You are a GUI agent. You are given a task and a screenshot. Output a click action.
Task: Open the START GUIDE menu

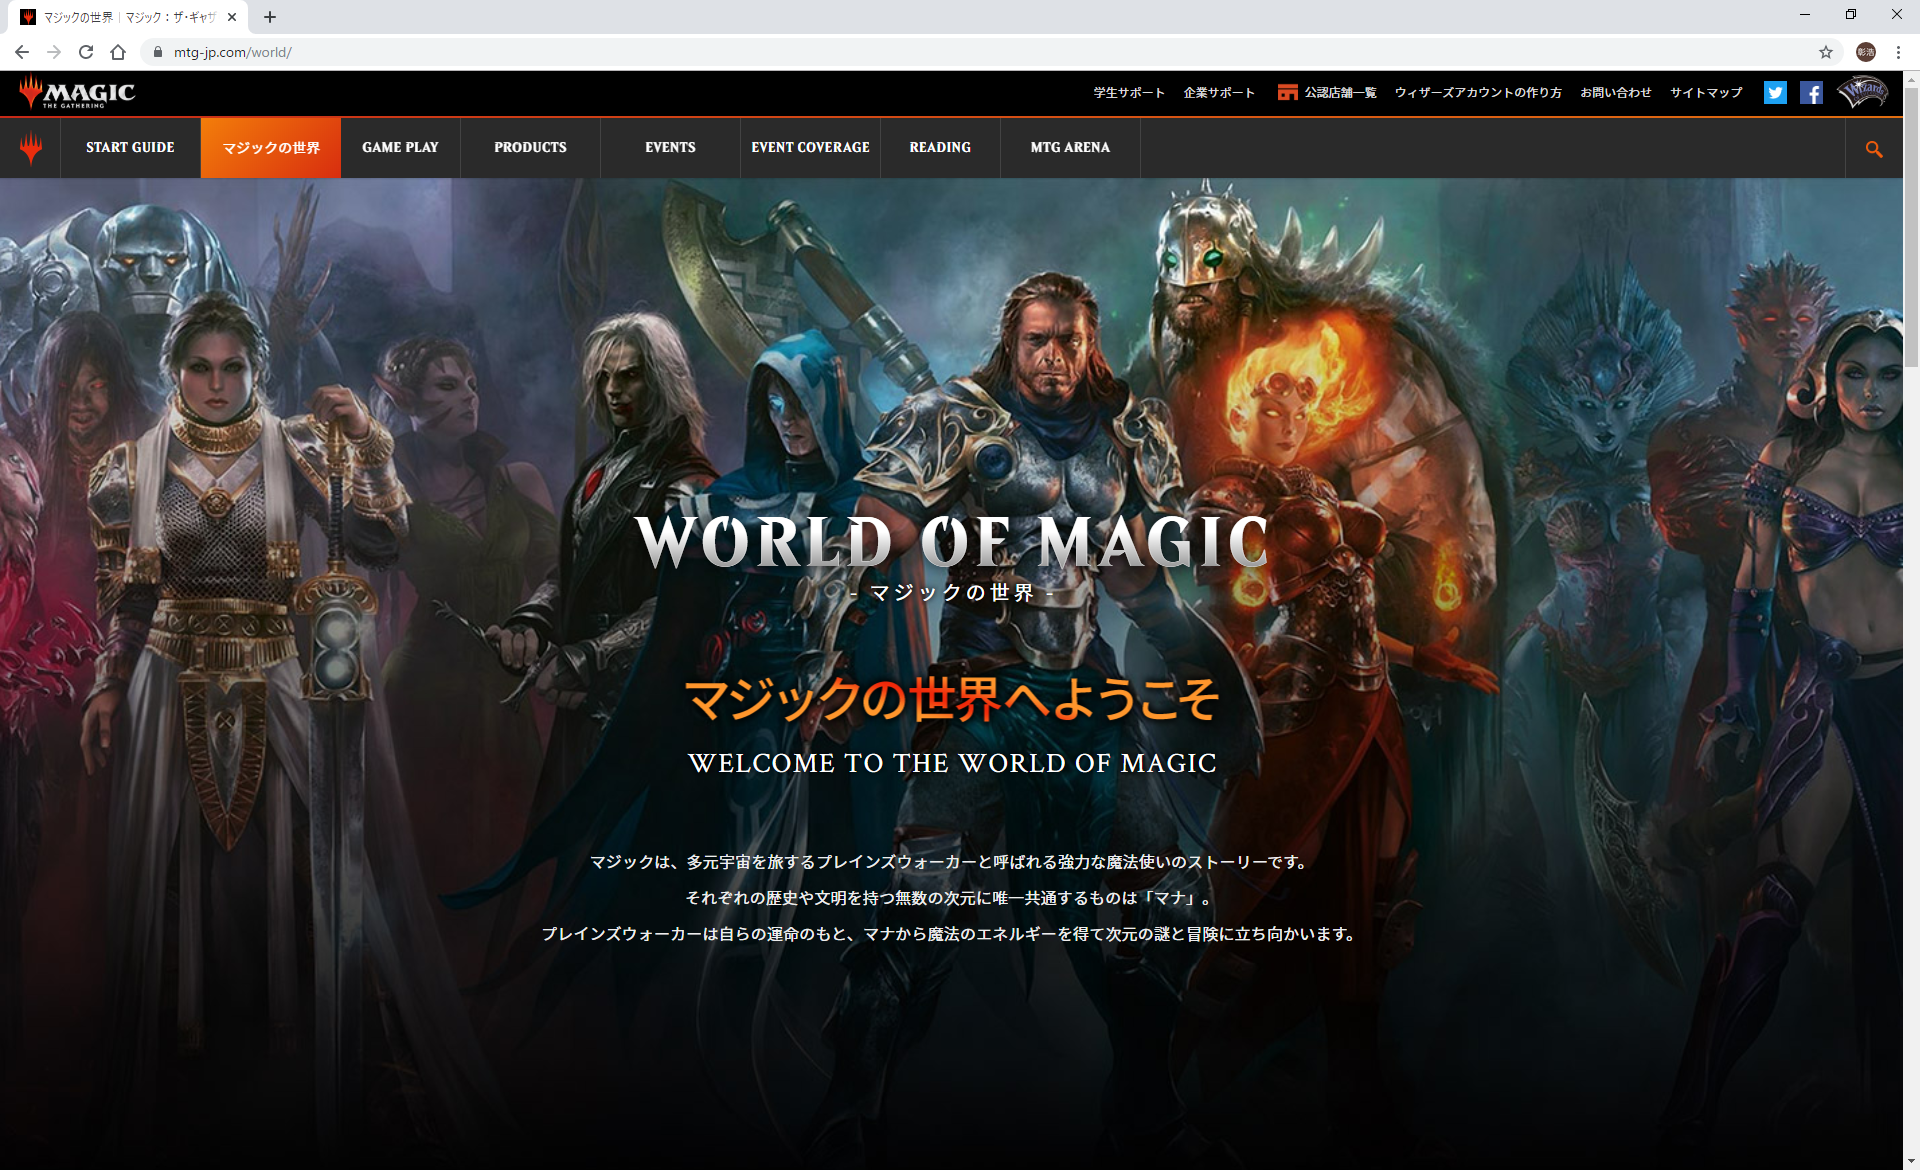[x=130, y=148]
